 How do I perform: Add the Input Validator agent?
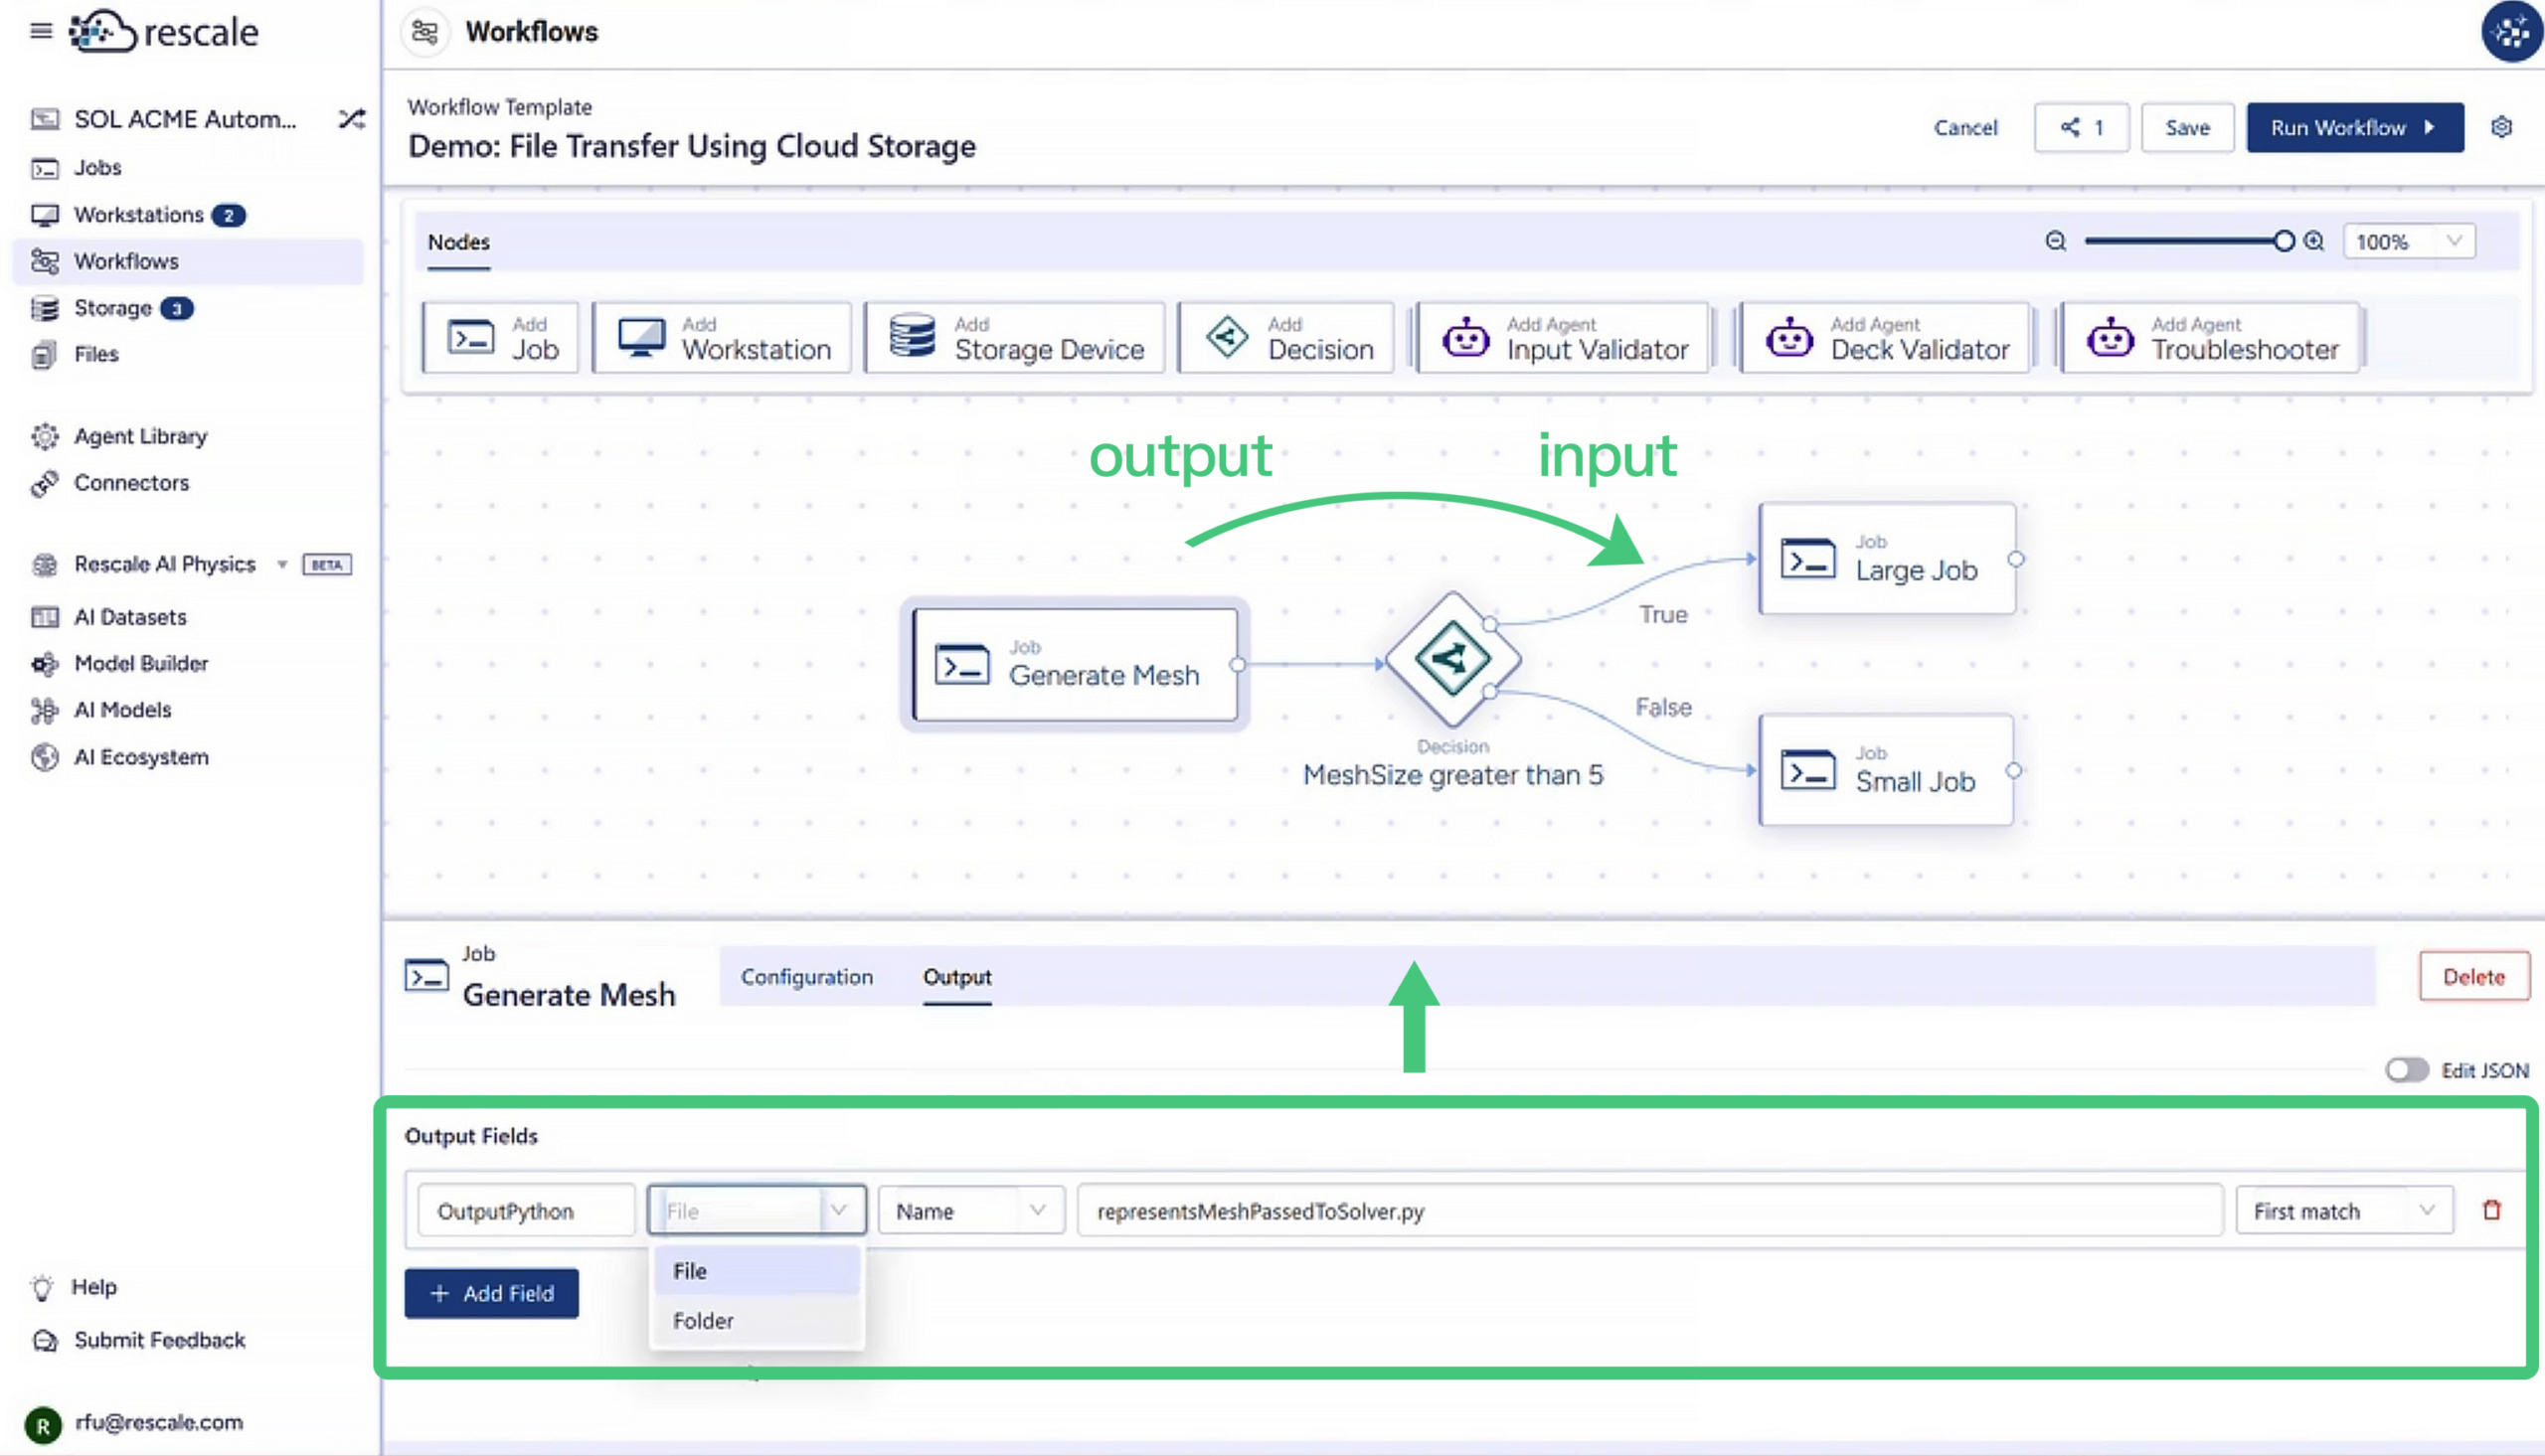click(1562, 338)
